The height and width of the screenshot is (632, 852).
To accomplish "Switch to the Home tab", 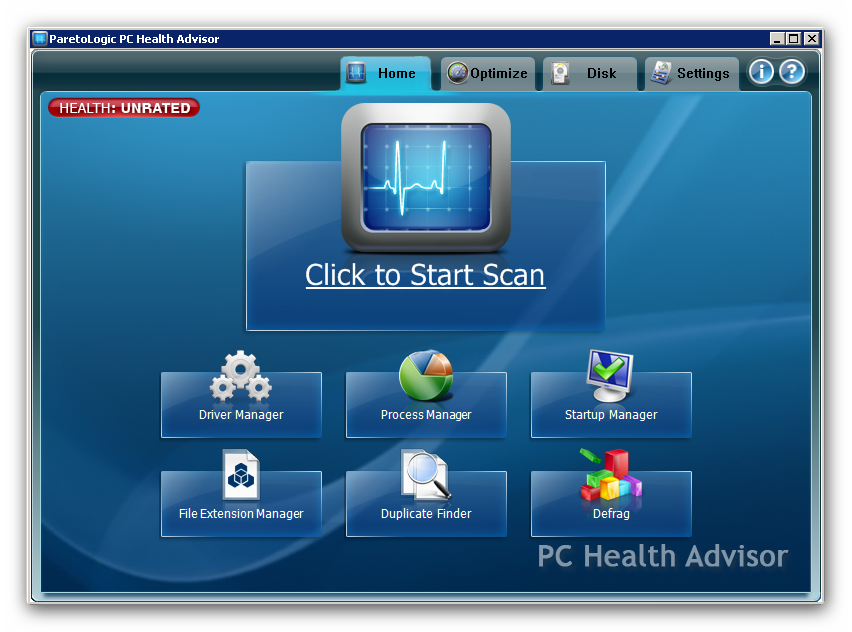I will tap(386, 73).
